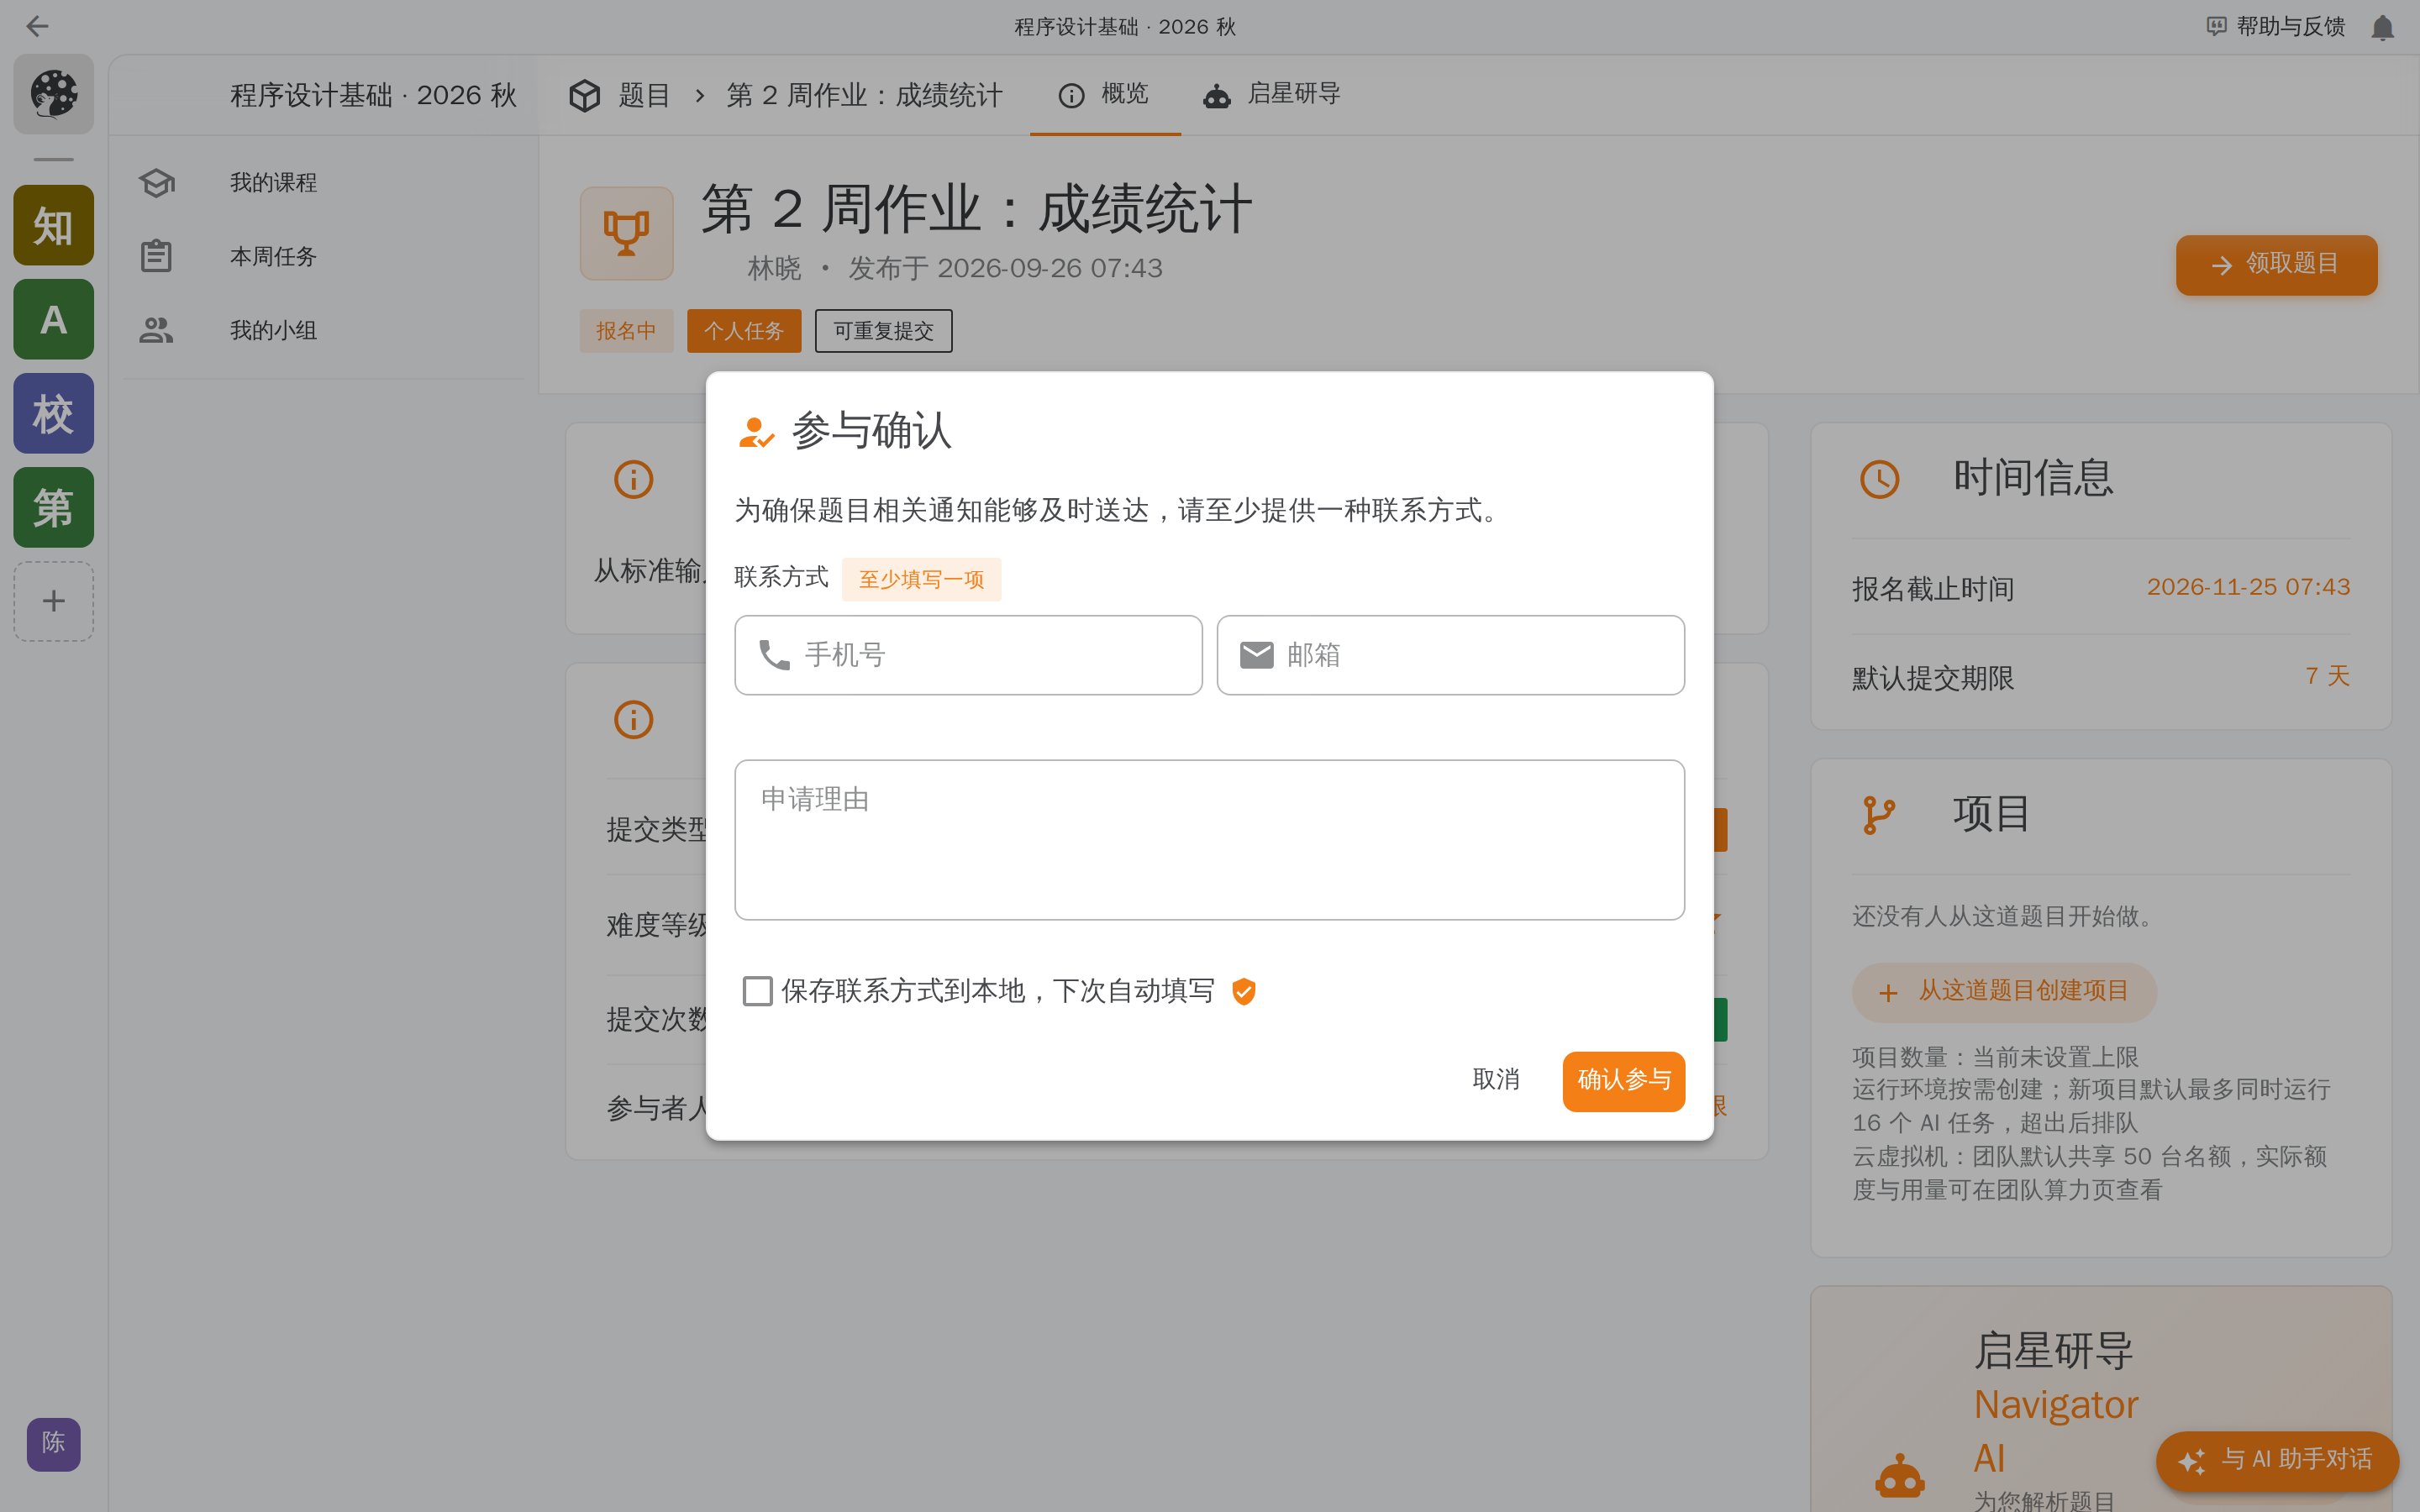Go to 我的课程 in sidebar

coord(323,183)
